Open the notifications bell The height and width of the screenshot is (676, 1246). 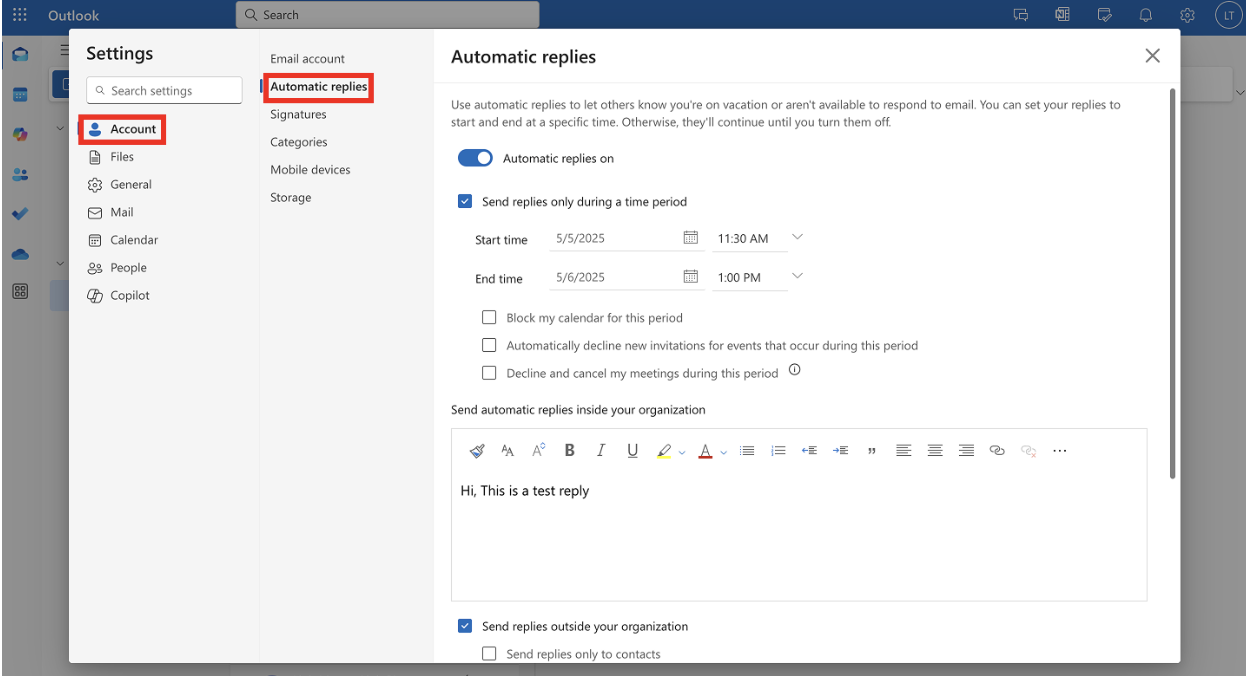[1146, 15]
